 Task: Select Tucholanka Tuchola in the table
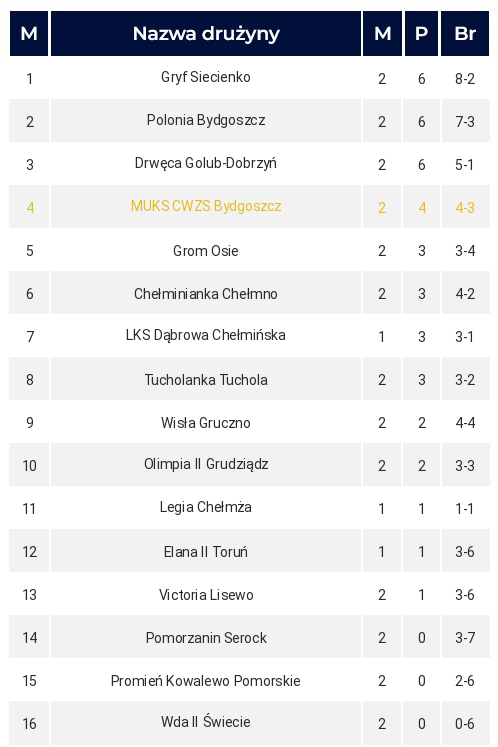tap(205, 380)
